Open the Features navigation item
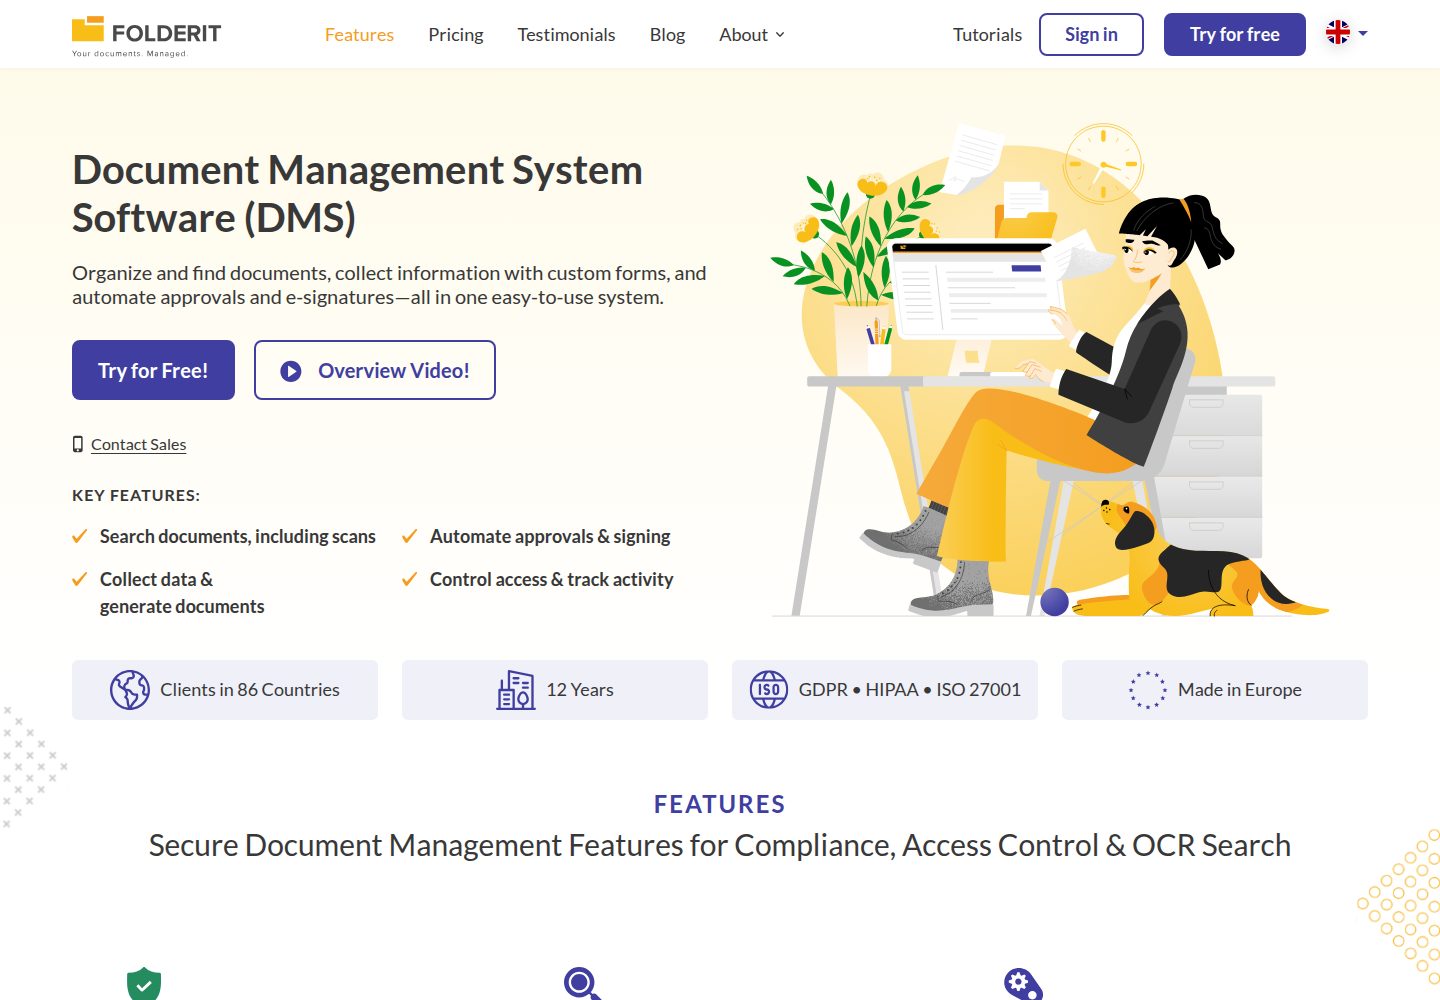1440x1000 pixels. click(359, 35)
